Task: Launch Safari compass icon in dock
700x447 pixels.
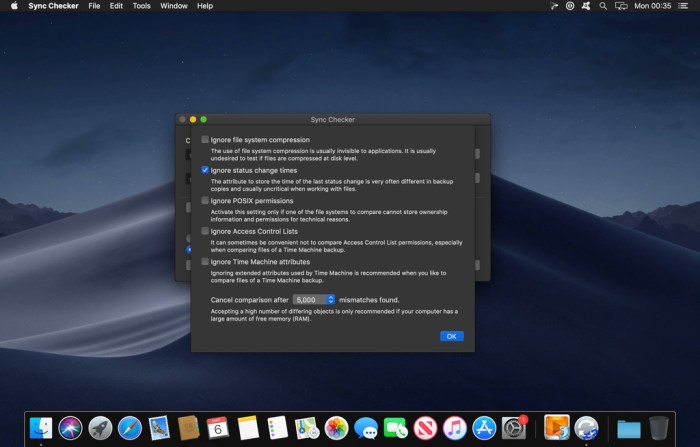Action: click(x=129, y=428)
